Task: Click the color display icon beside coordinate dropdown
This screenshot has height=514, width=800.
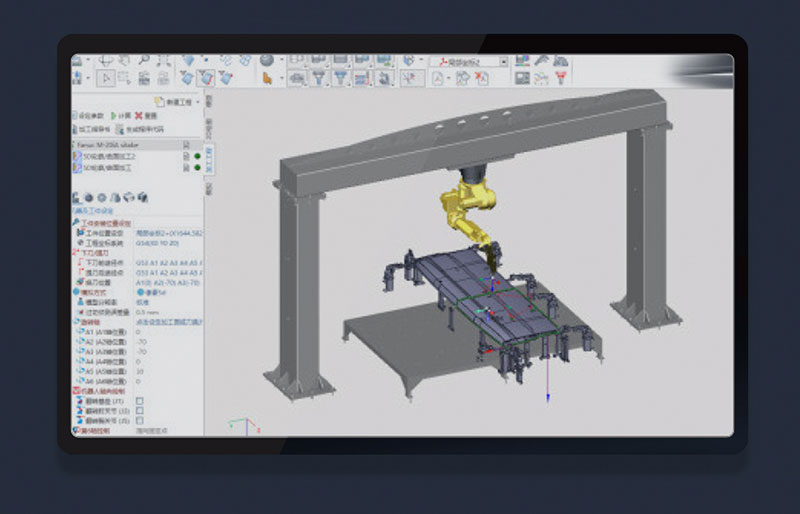Action: pos(523,62)
